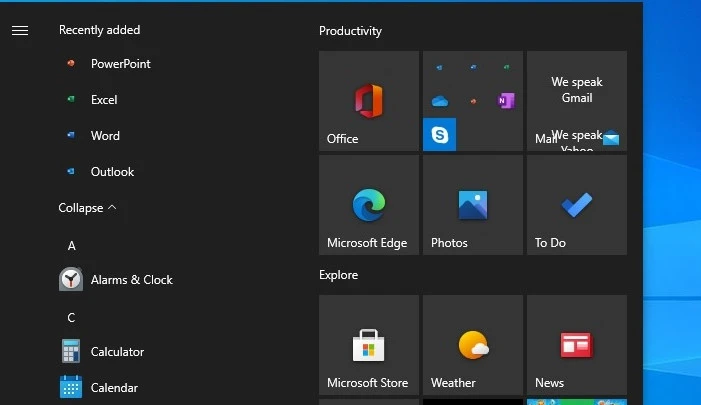This screenshot has height=405, width=701.
Task: Open the Mail live tile
Action: tap(577, 101)
